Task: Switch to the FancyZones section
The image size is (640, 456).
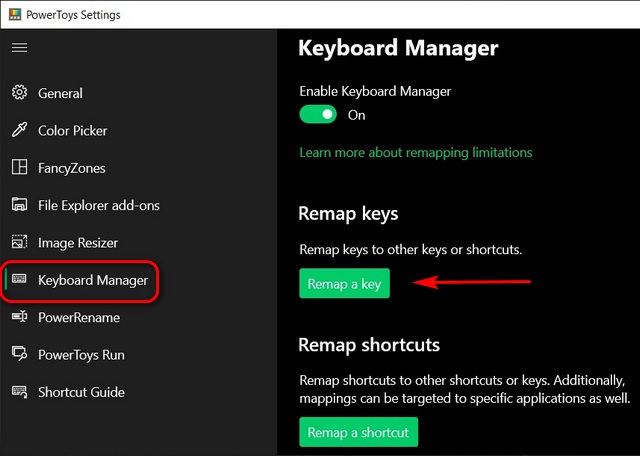Action: 71,168
